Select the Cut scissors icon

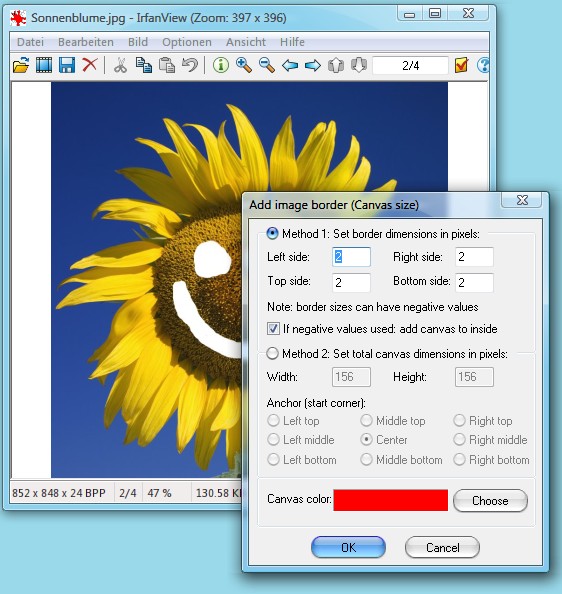click(x=120, y=65)
